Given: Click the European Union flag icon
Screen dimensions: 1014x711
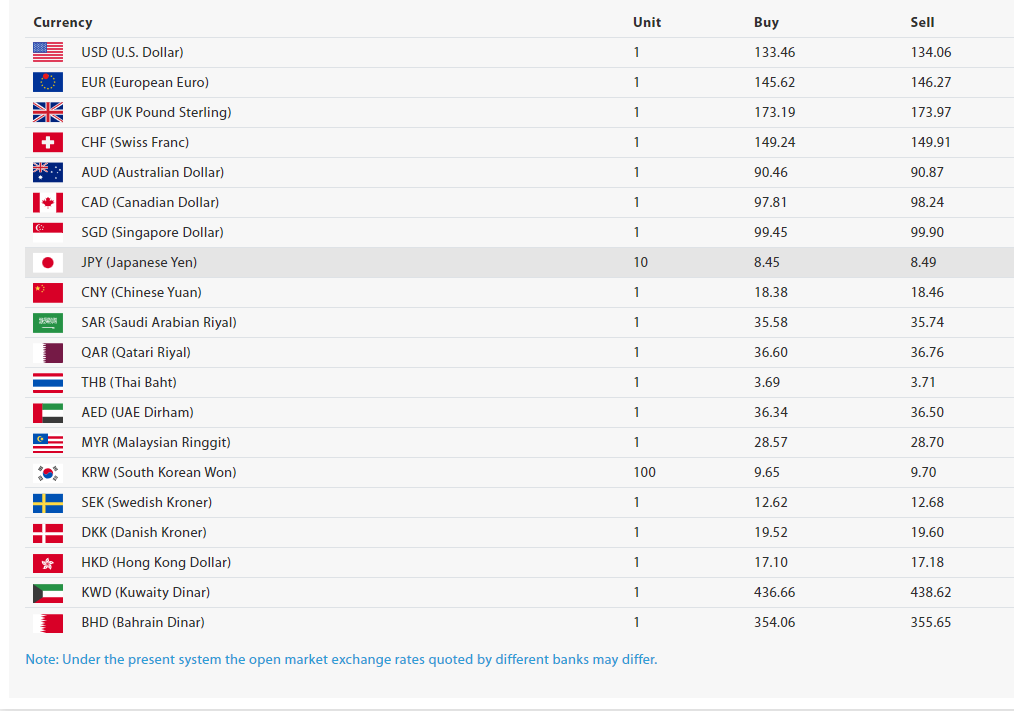Looking at the screenshot, I should (48, 82).
